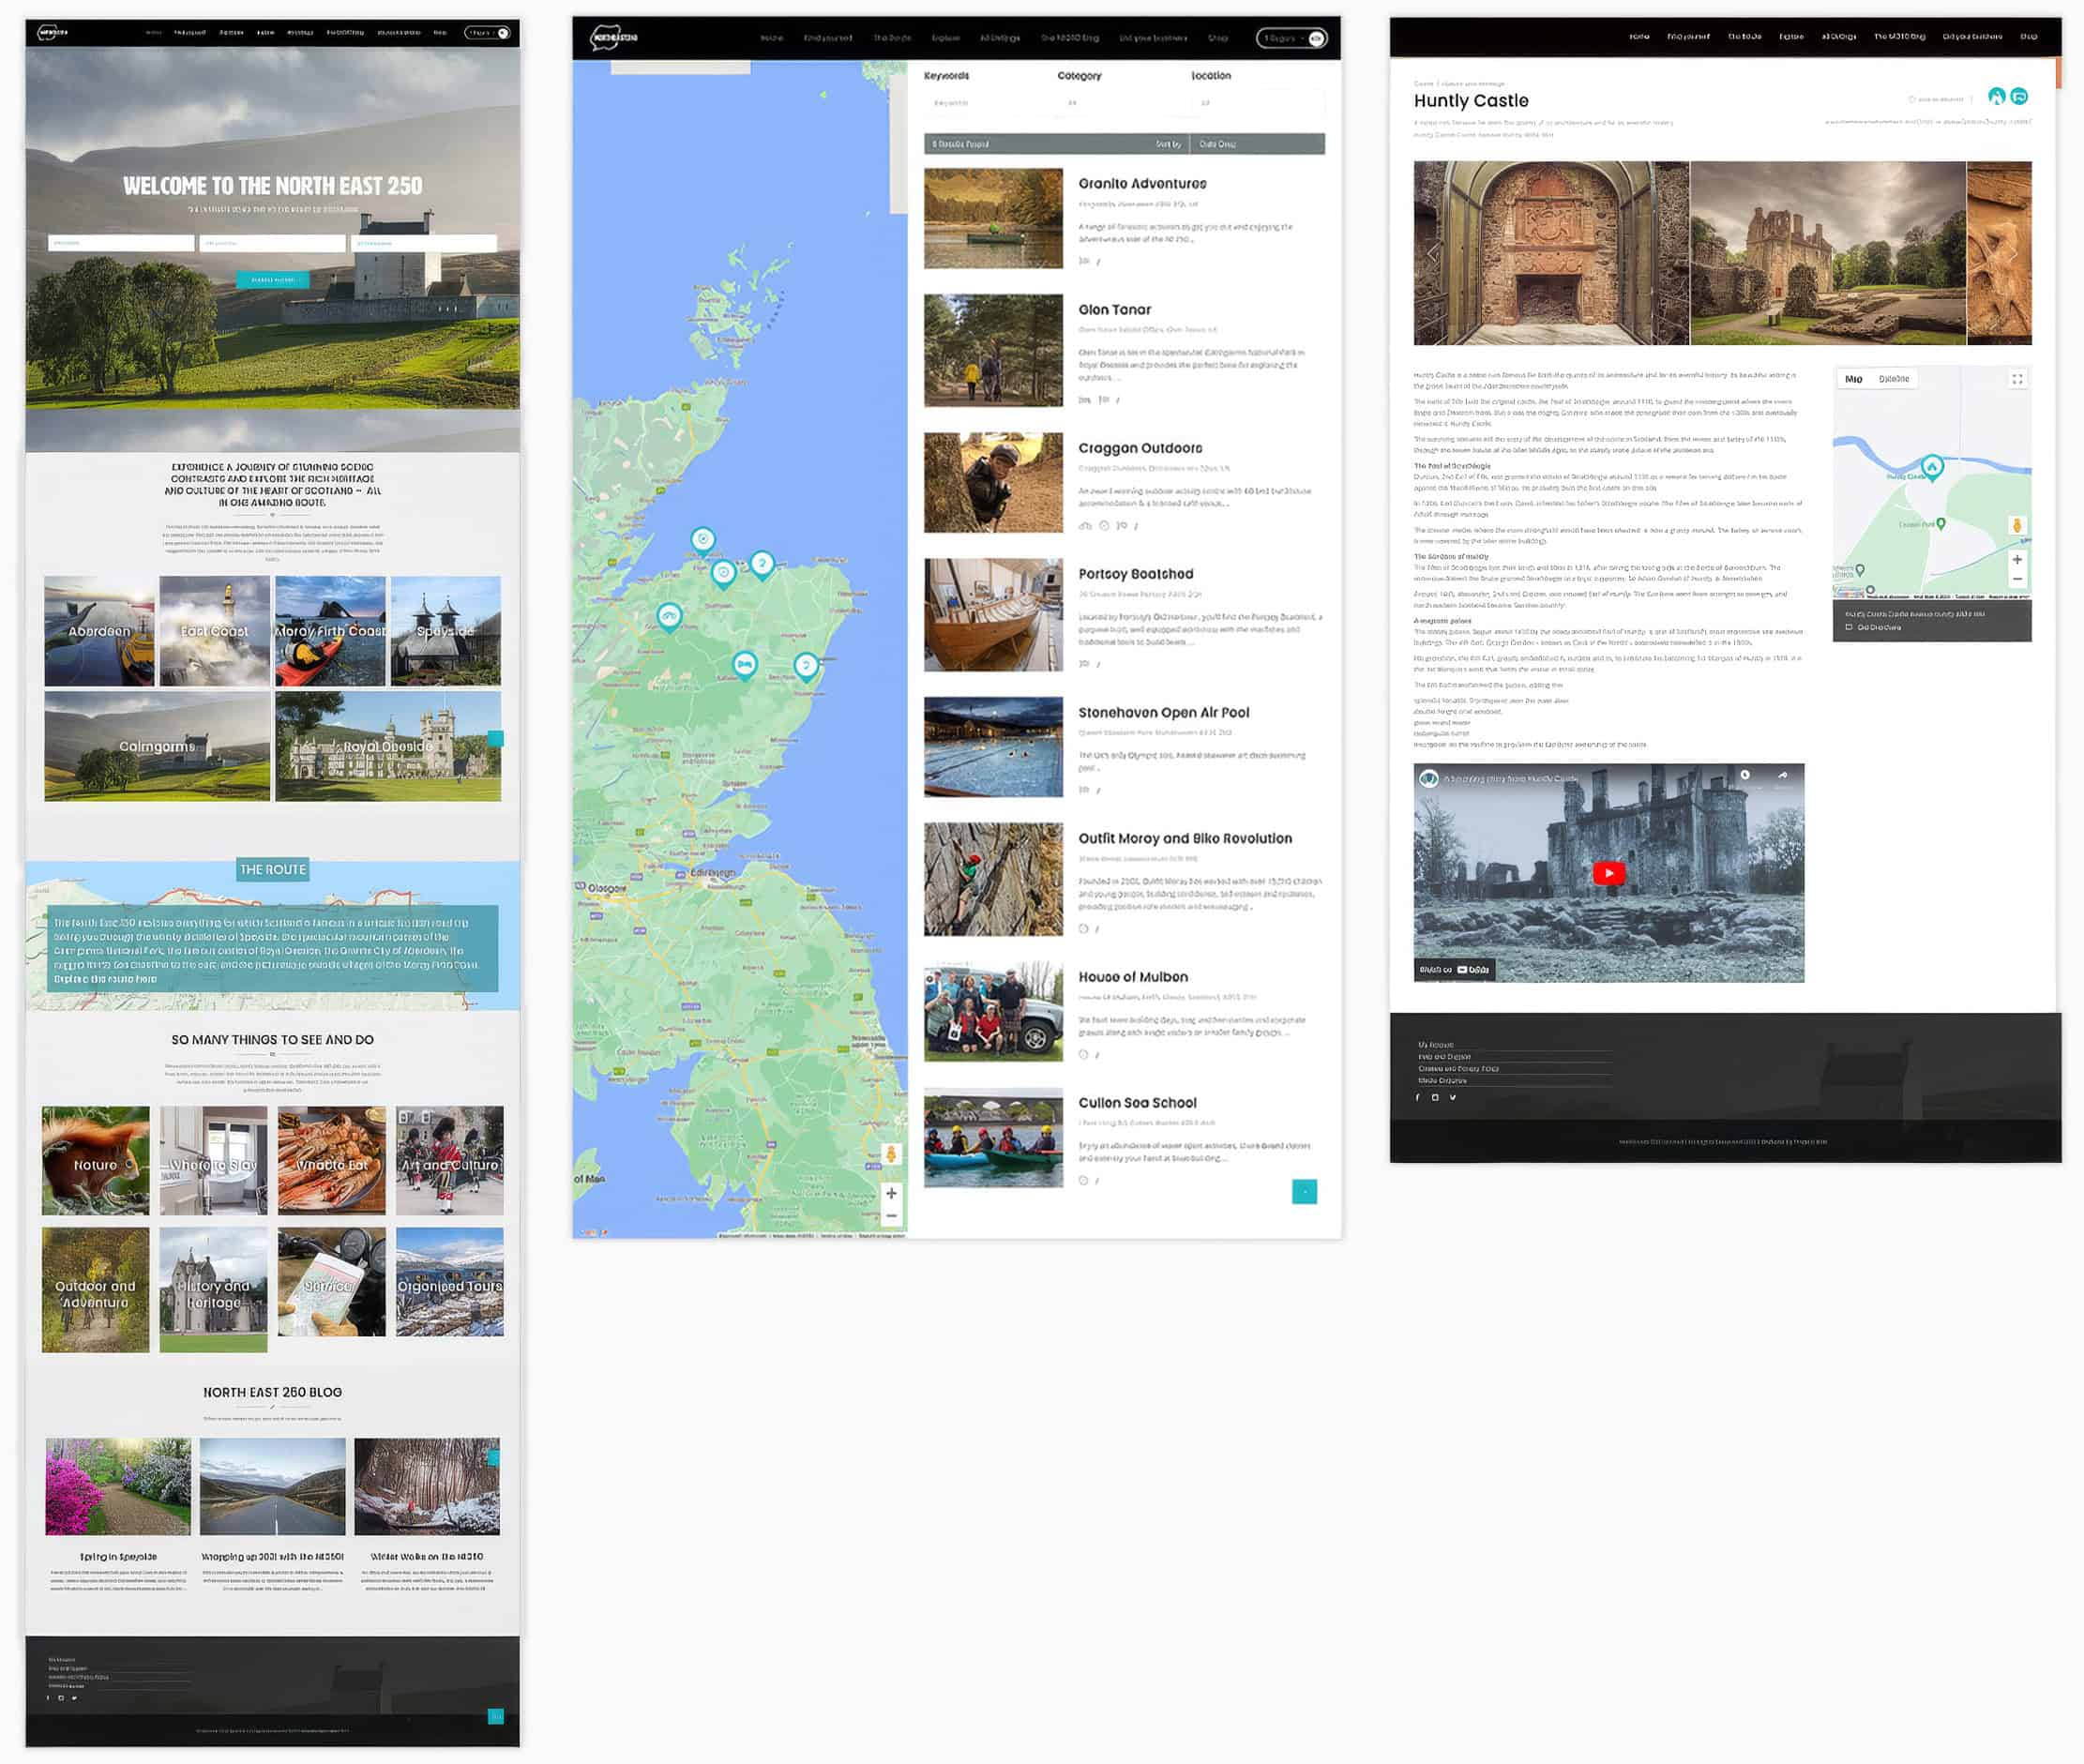The width and height of the screenshot is (2084, 1764).
Task: Open the Royal Deeside tile on home page
Action: click(388, 746)
